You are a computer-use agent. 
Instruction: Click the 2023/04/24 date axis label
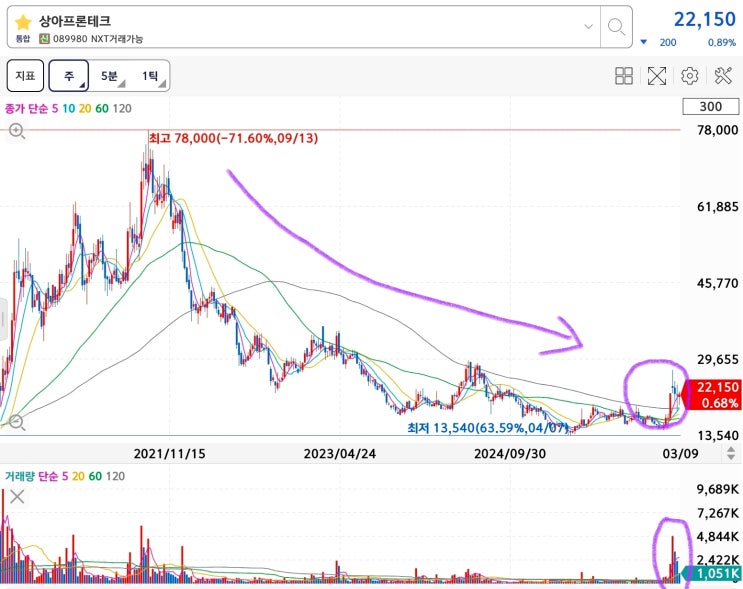coord(340,454)
